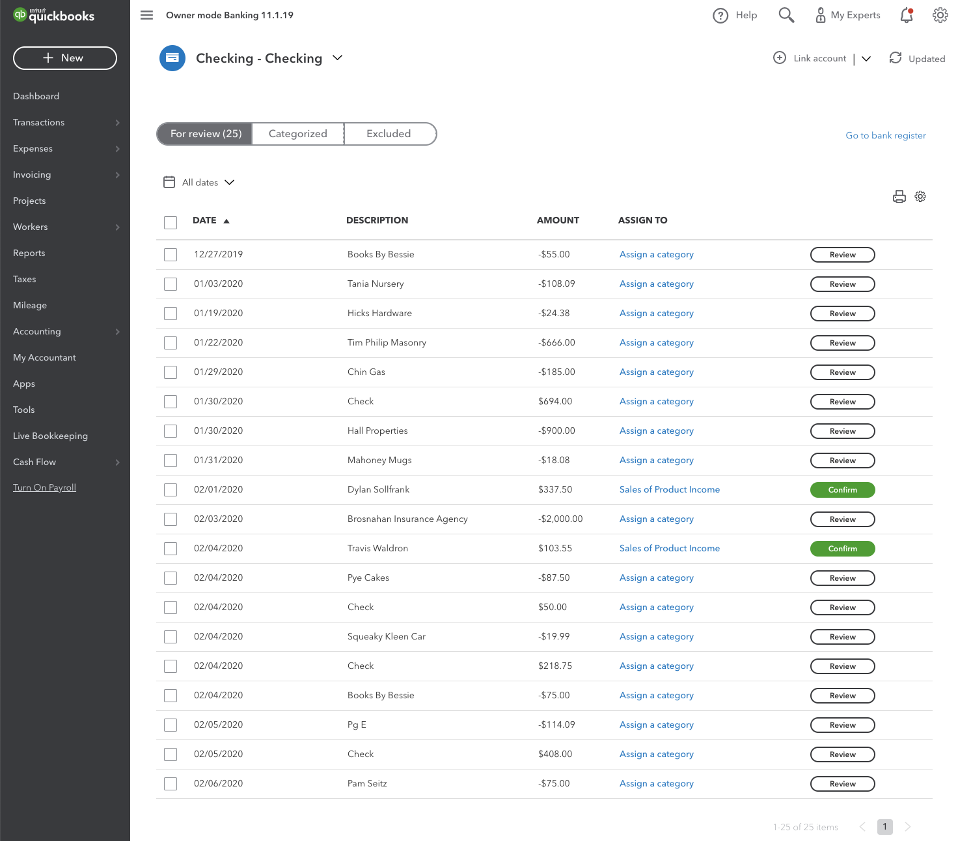This screenshot has width=956, height=841.
Task: Click the Description column header
Action: pyautogui.click(x=377, y=220)
